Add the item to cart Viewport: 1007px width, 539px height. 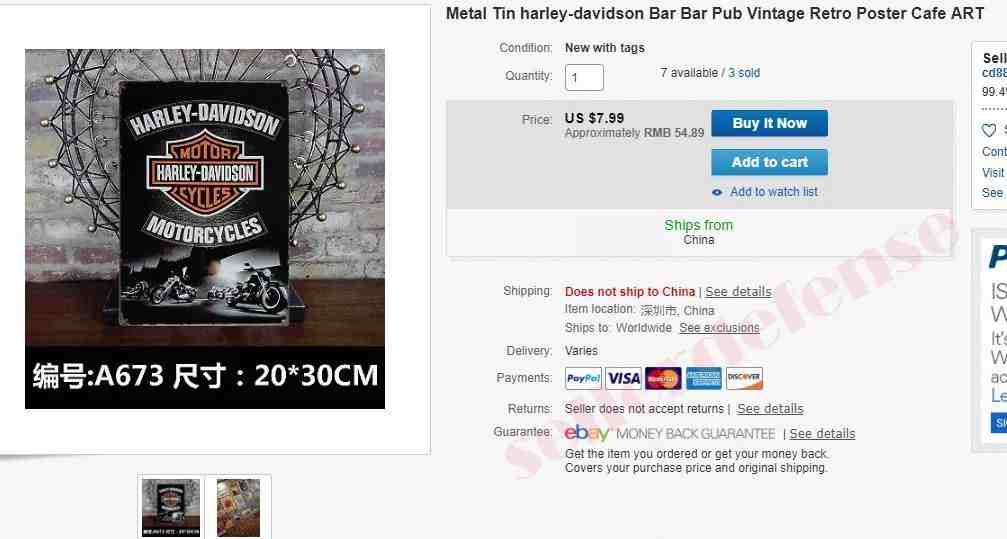769,162
